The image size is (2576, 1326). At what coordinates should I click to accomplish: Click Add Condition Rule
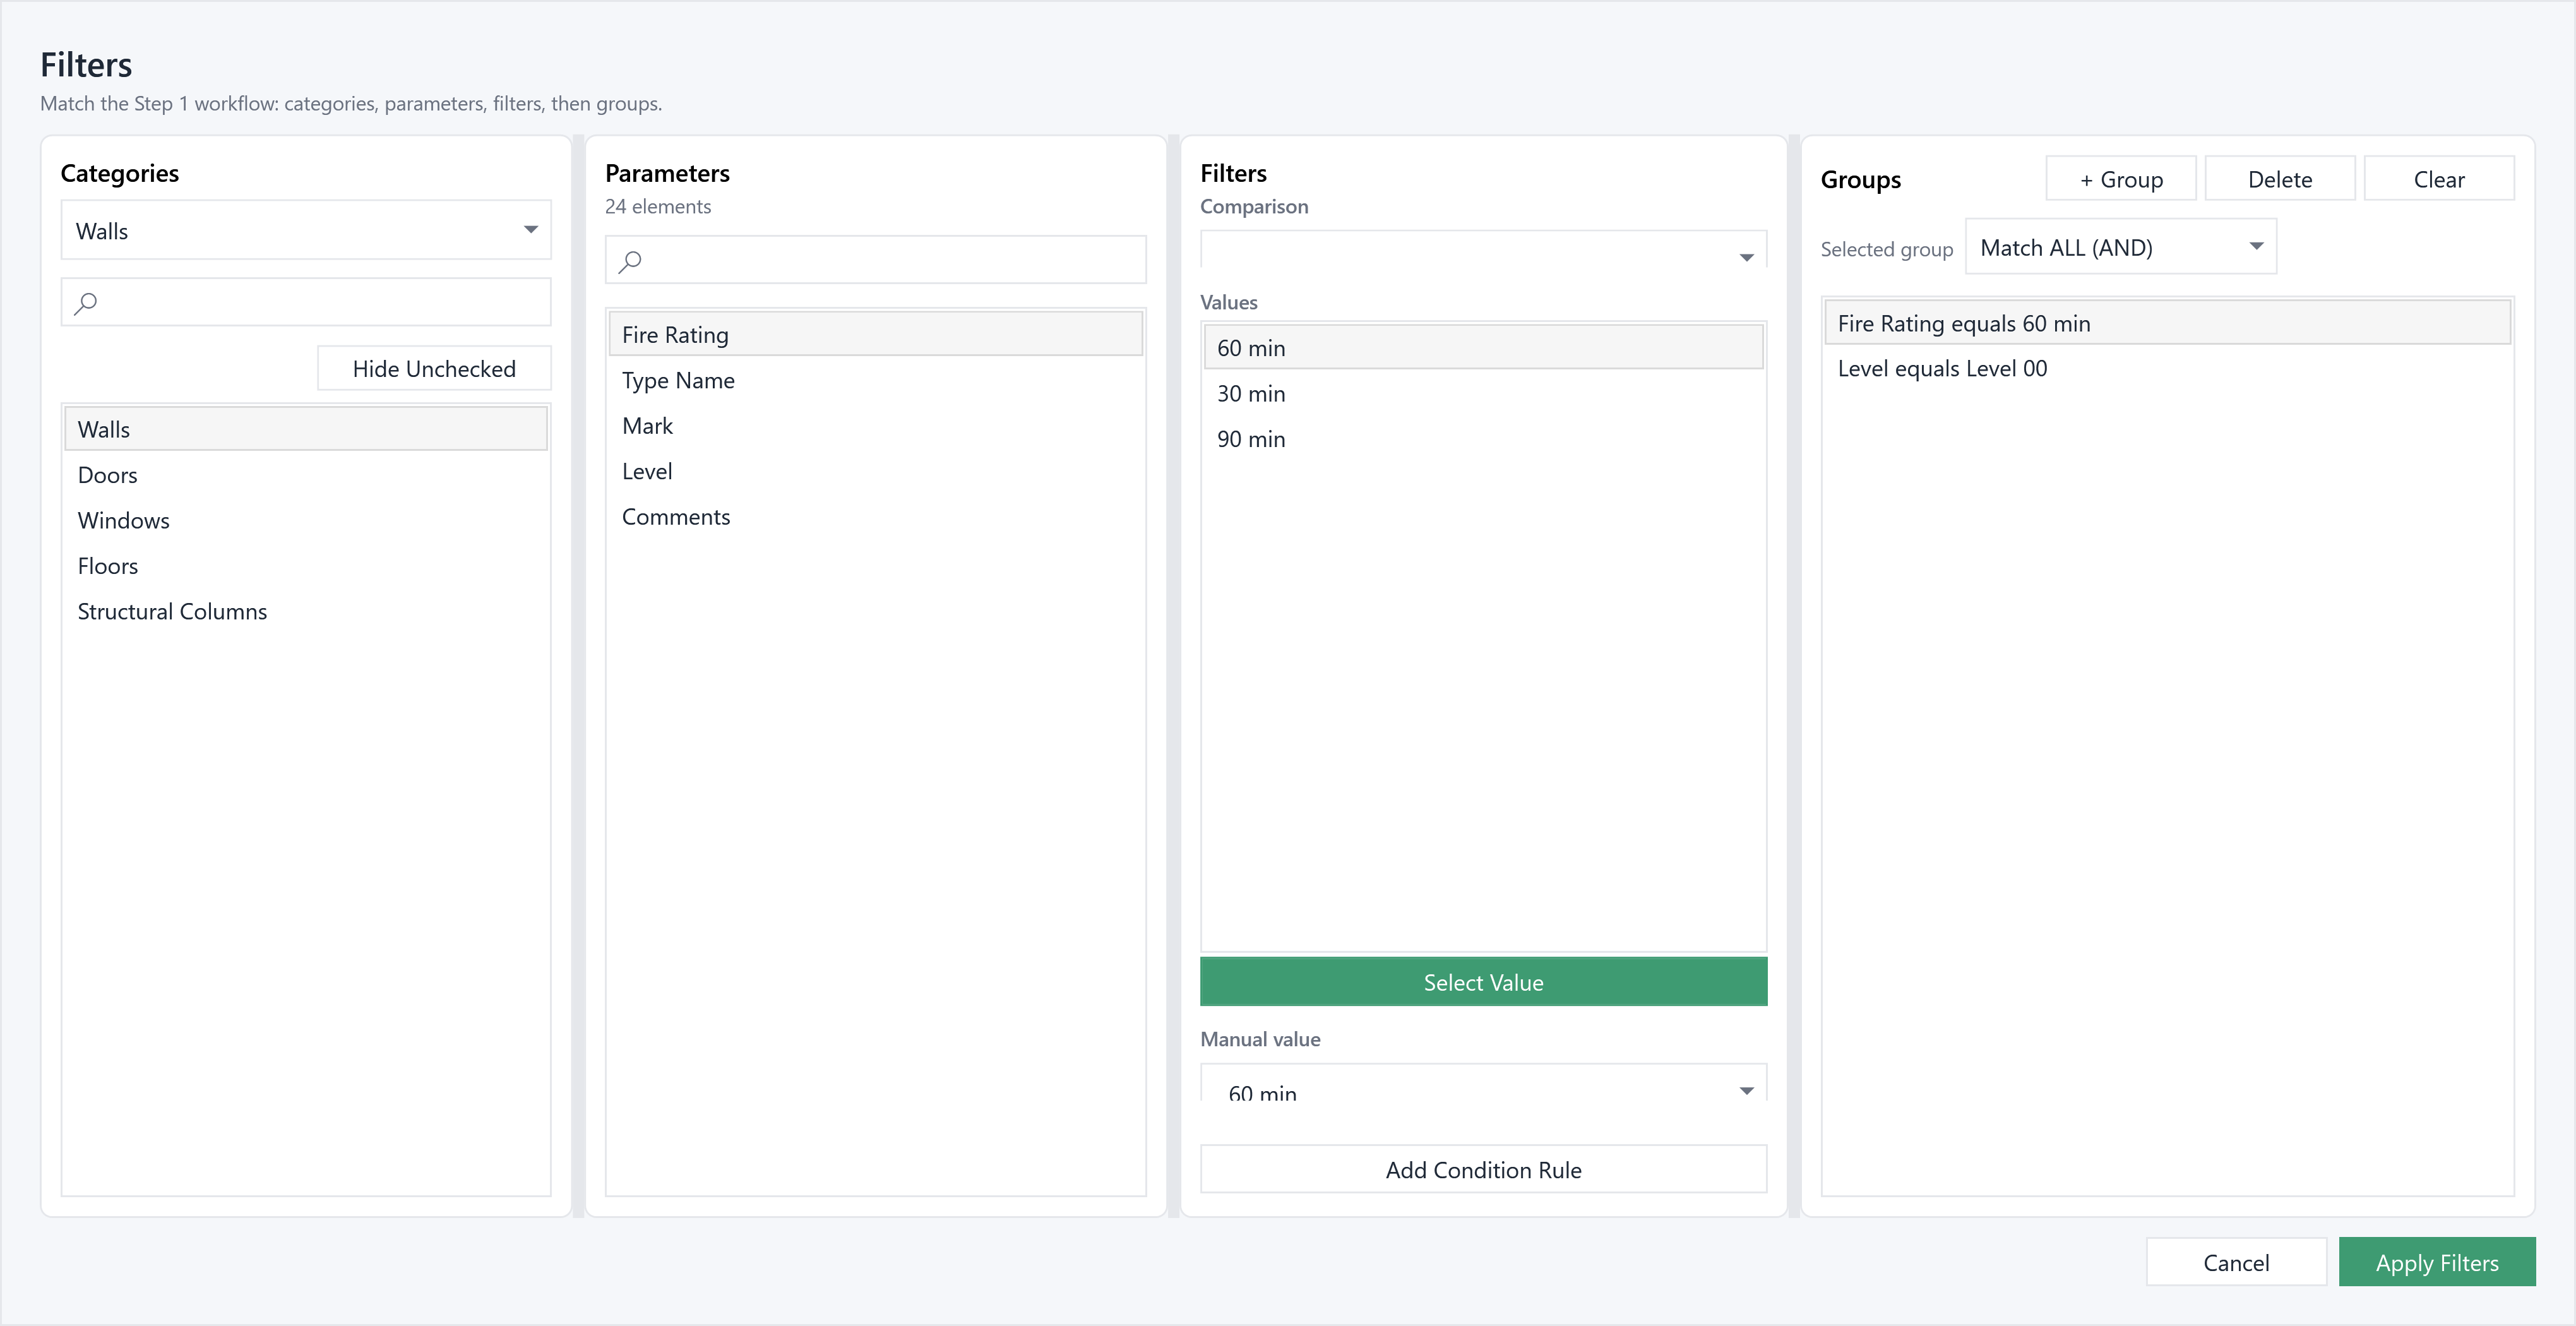1483,1169
